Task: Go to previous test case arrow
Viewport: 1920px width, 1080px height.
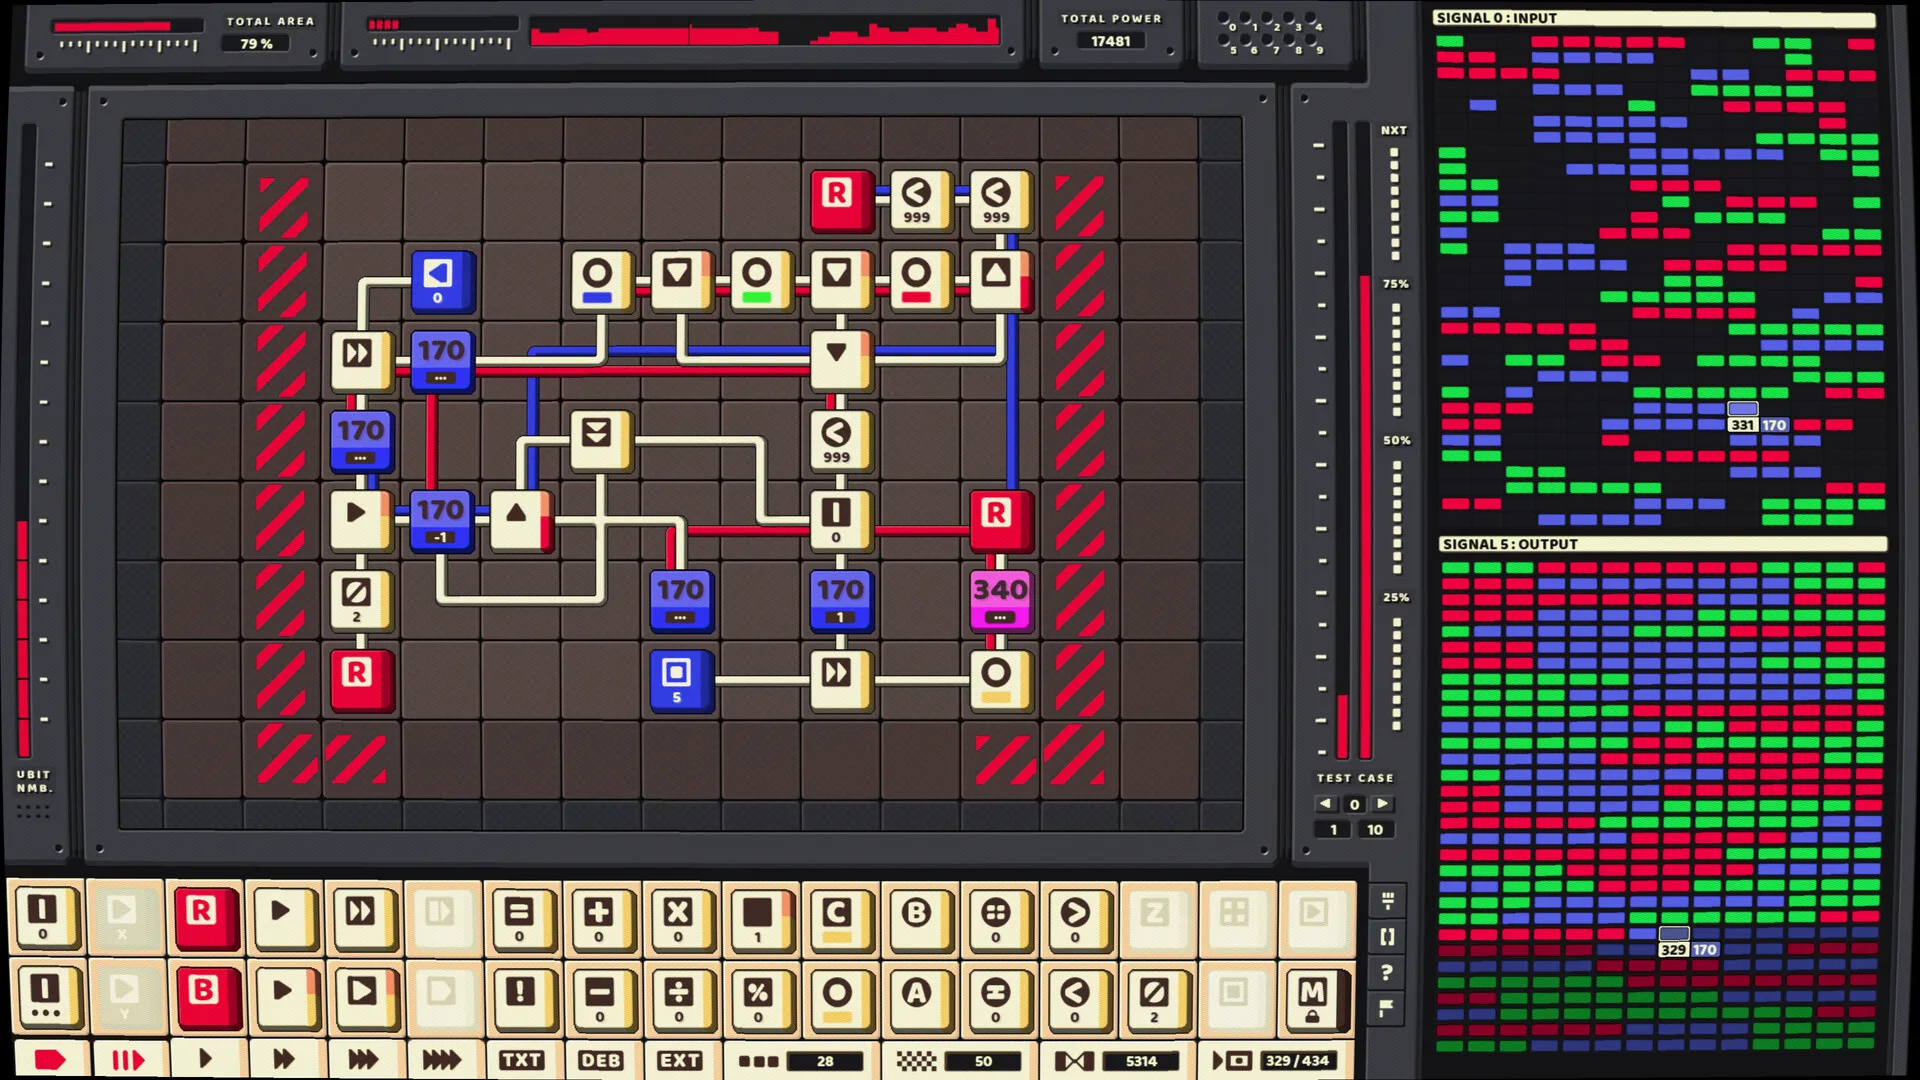Action: click(x=1326, y=803)
